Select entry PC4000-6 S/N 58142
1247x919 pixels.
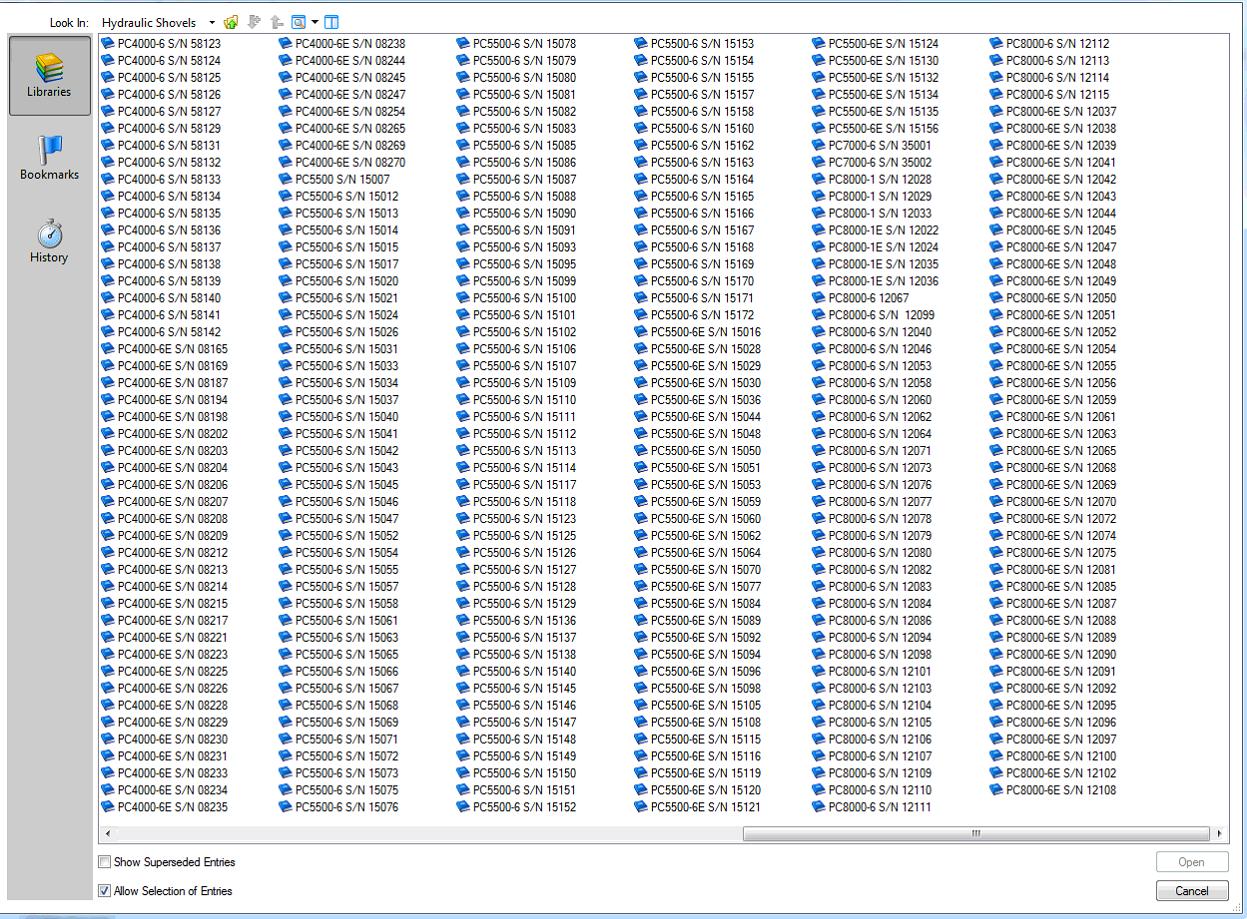pos(169,332)
